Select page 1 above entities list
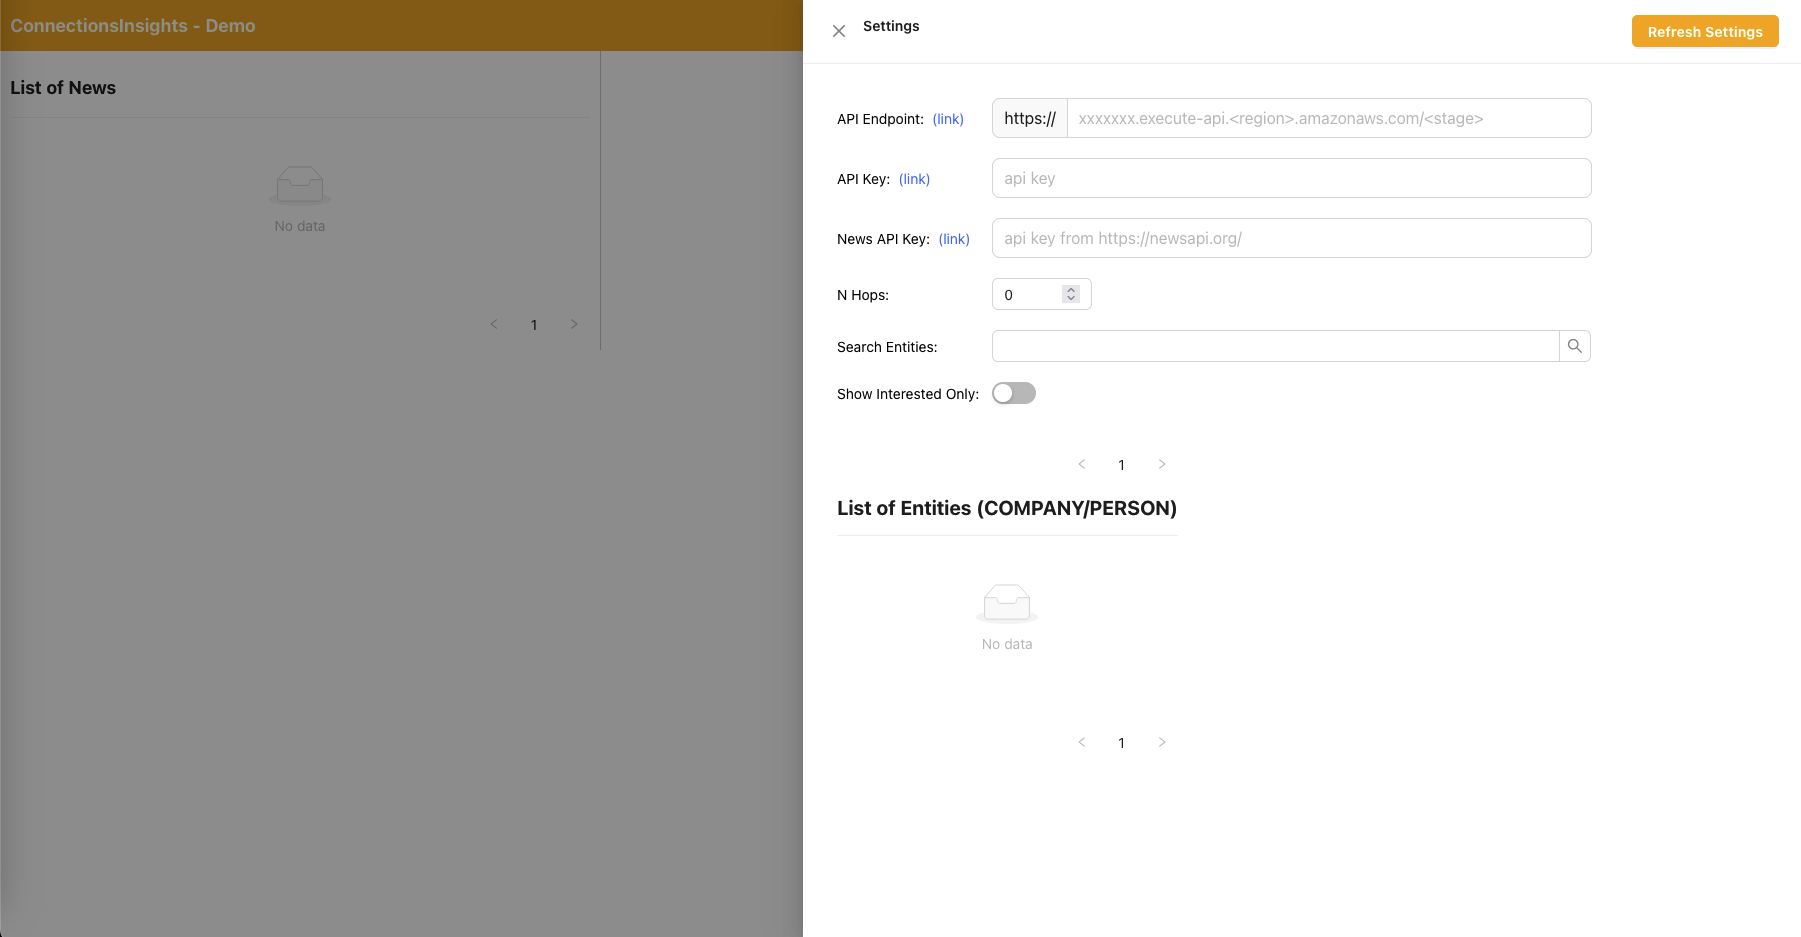The image size is (1801, 937). (1122, 464)
